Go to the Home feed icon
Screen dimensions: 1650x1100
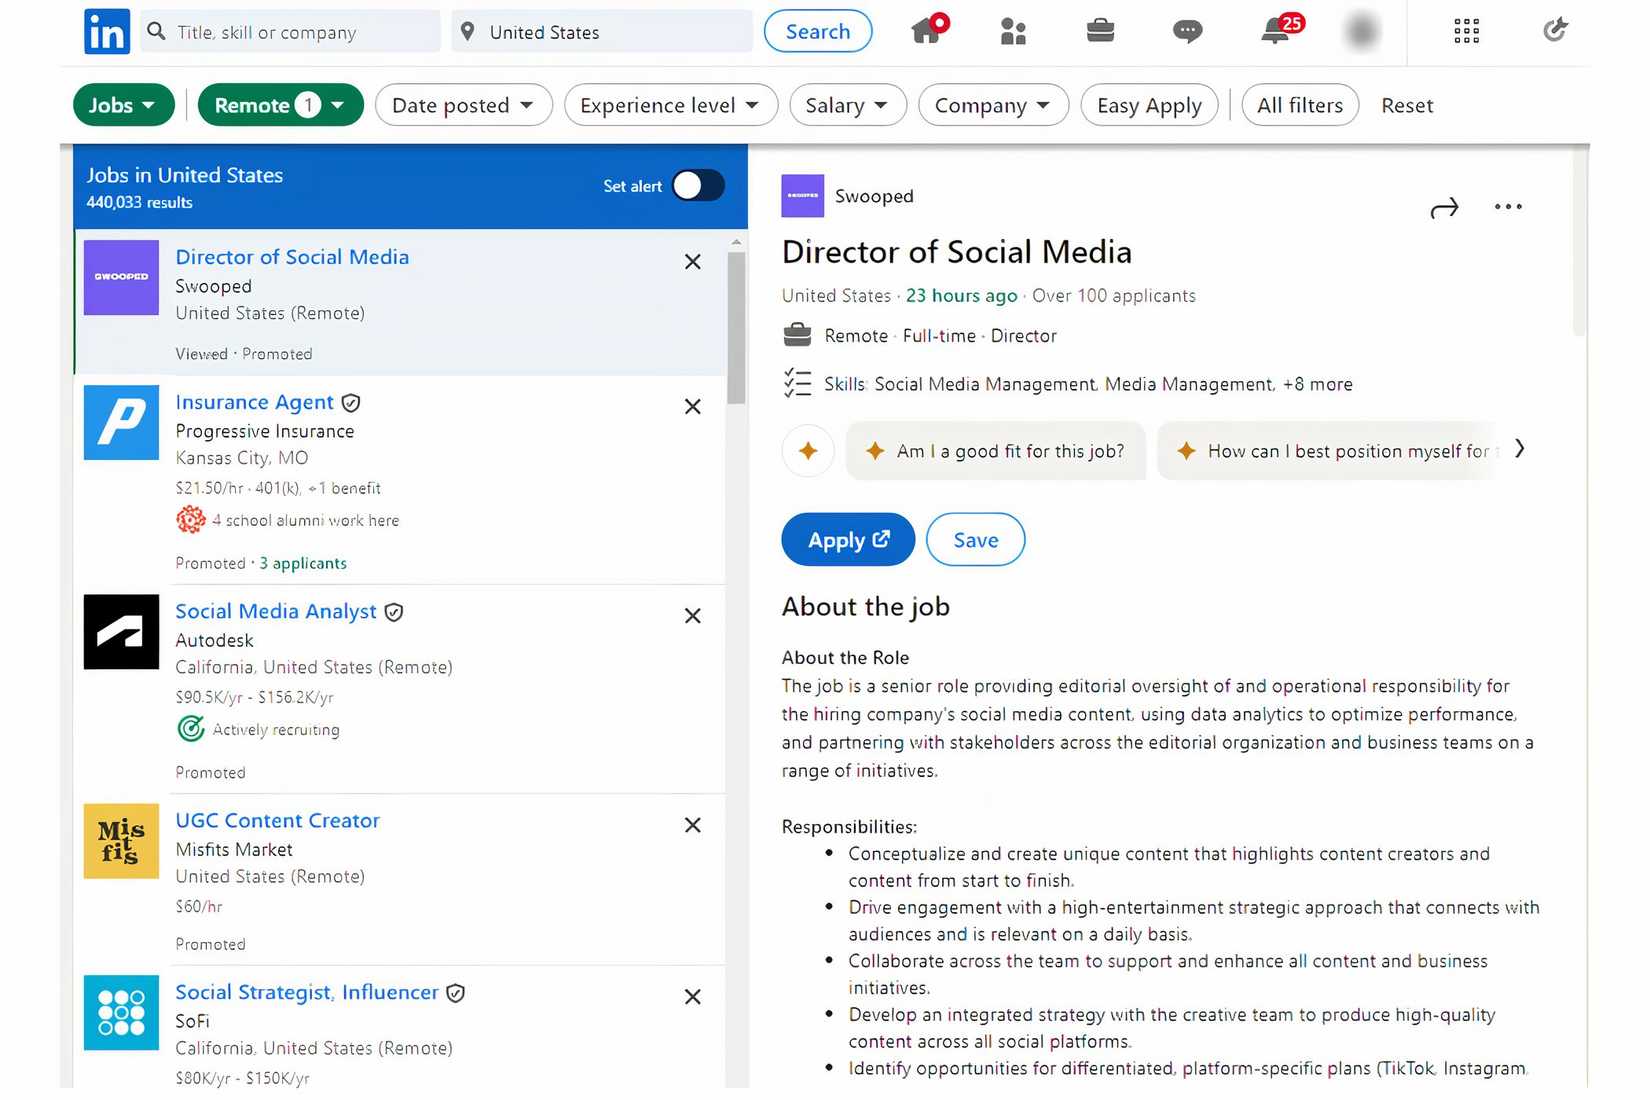[x=928, y=30]
